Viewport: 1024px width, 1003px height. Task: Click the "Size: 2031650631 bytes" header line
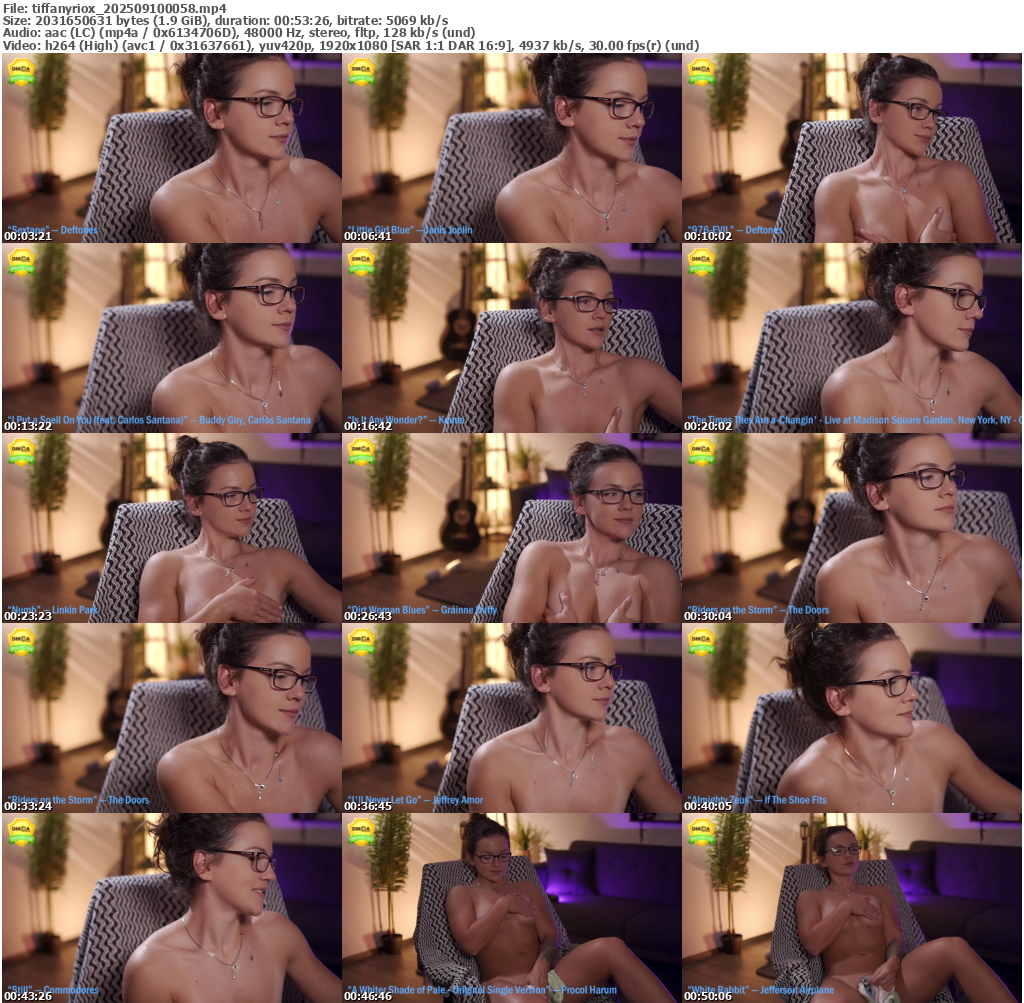point(225,21)
